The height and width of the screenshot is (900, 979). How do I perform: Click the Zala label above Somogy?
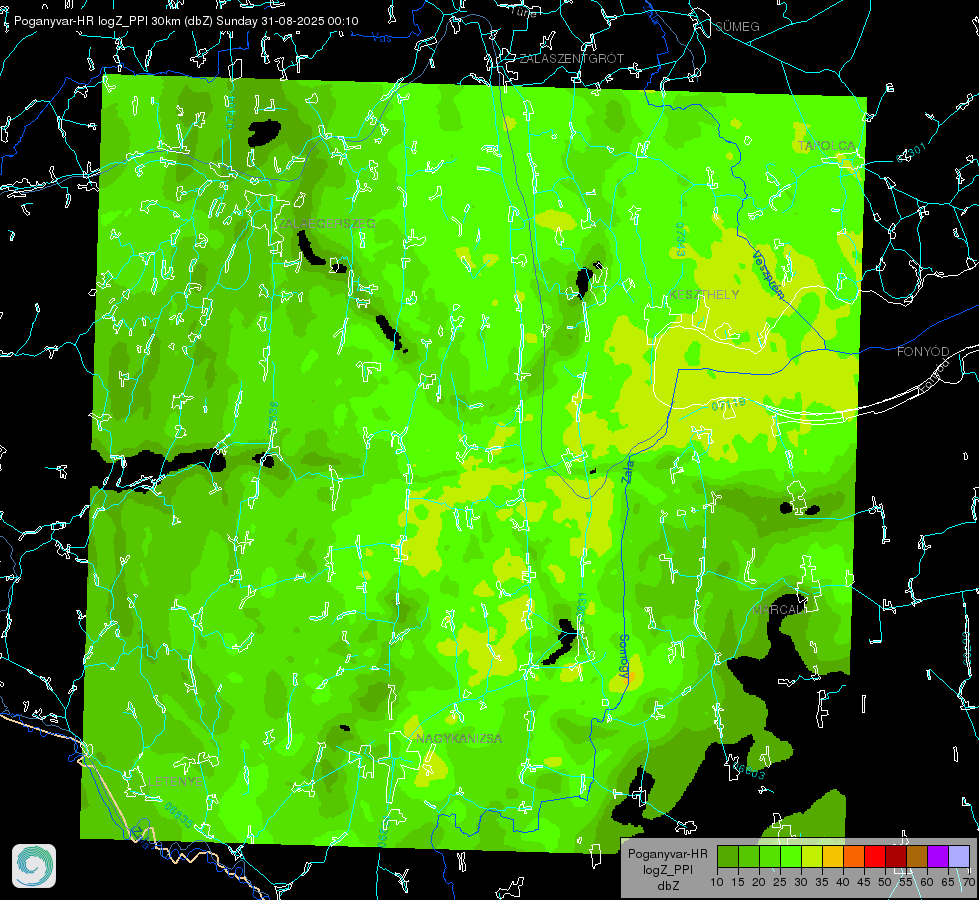(x=627, y=471)
